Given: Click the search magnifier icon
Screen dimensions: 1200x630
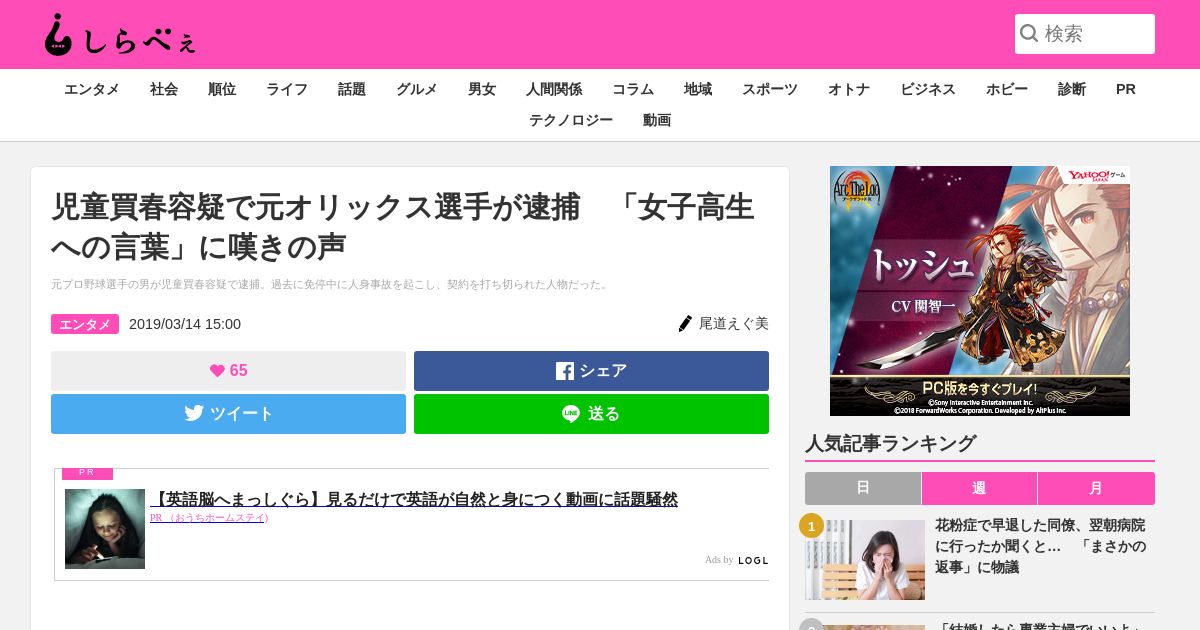Looking at the screenshot, I should pyautogui.click(x=1029, y=34).
